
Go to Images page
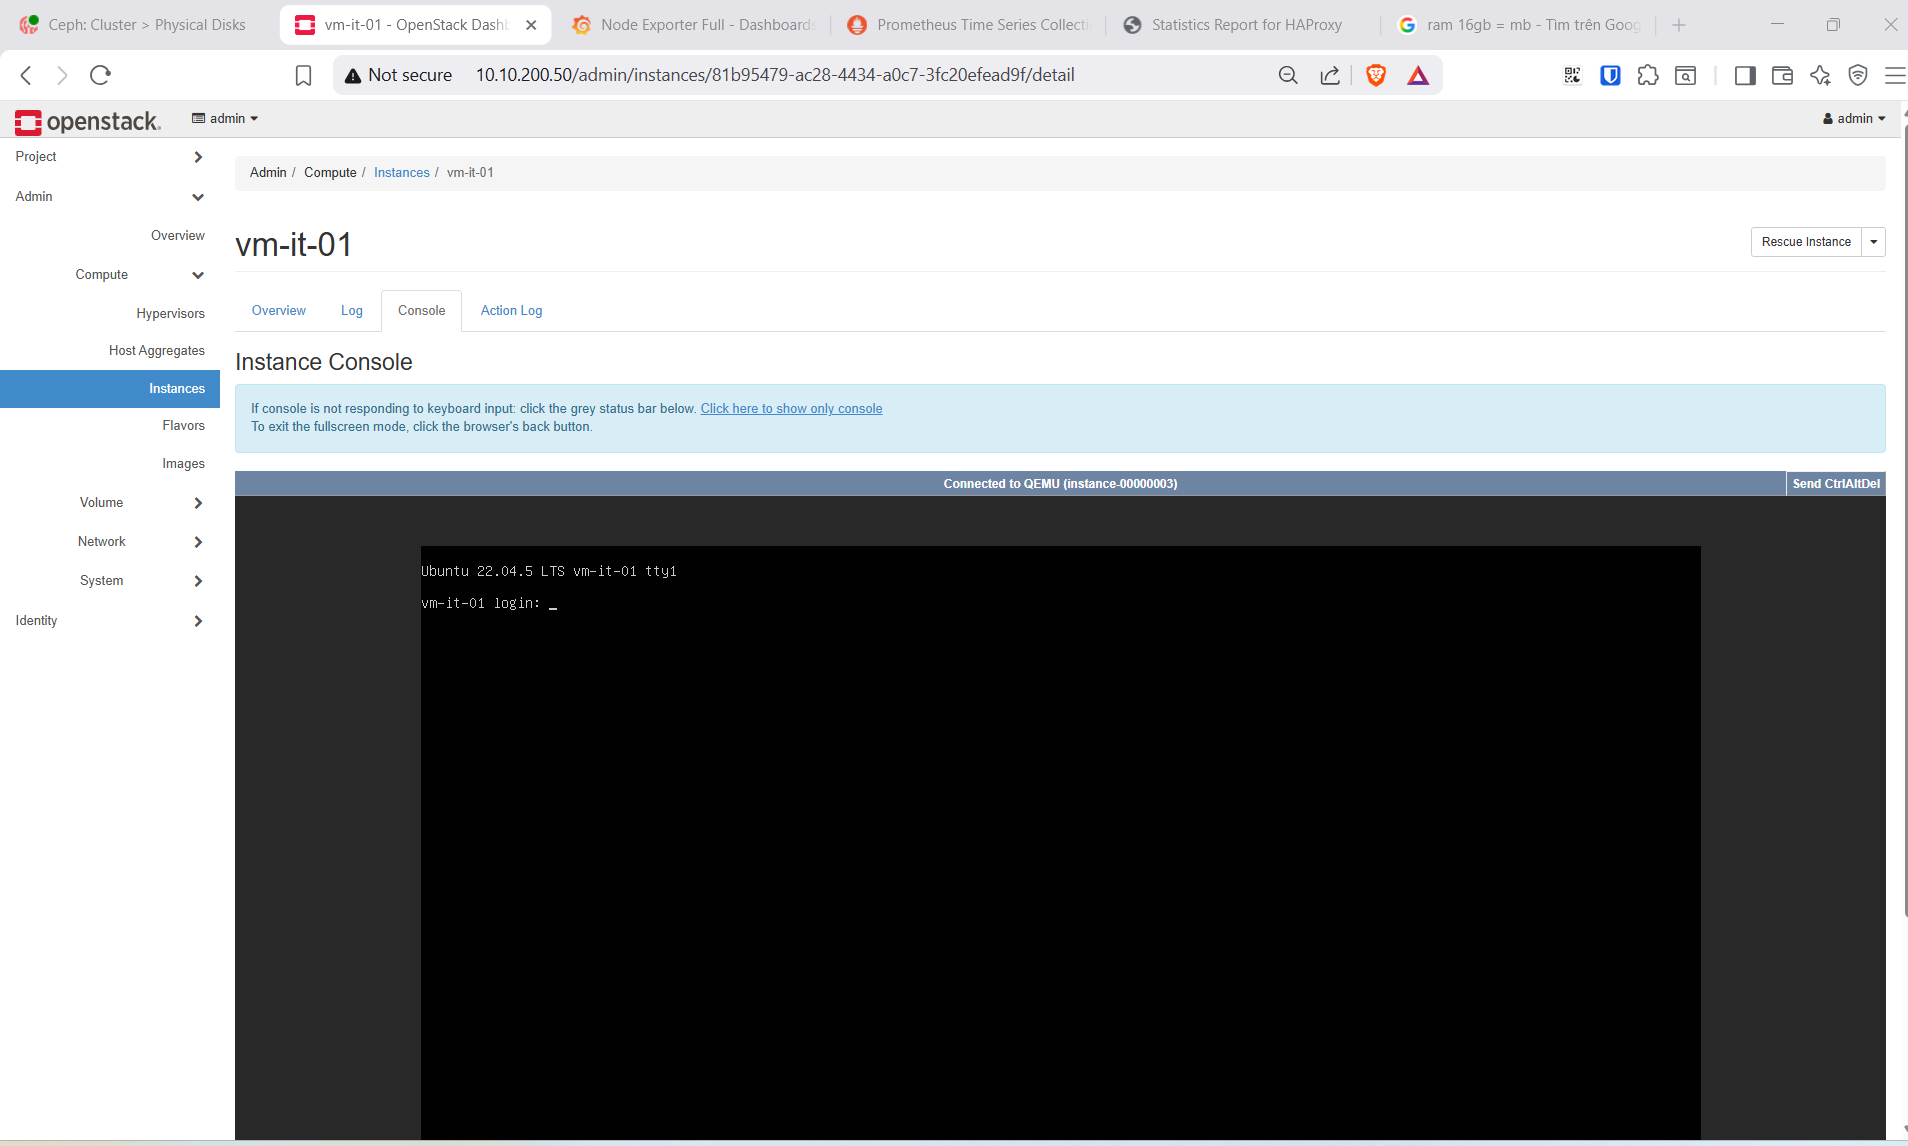point(183,464)
